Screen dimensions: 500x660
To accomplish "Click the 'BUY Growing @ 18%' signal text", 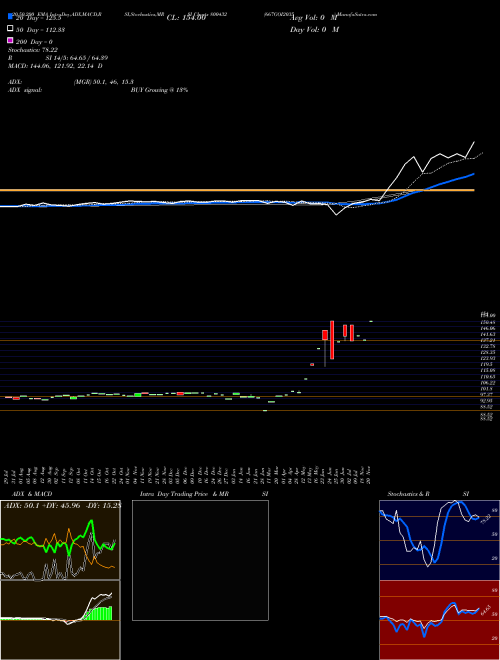I will [x=159, y=90].
